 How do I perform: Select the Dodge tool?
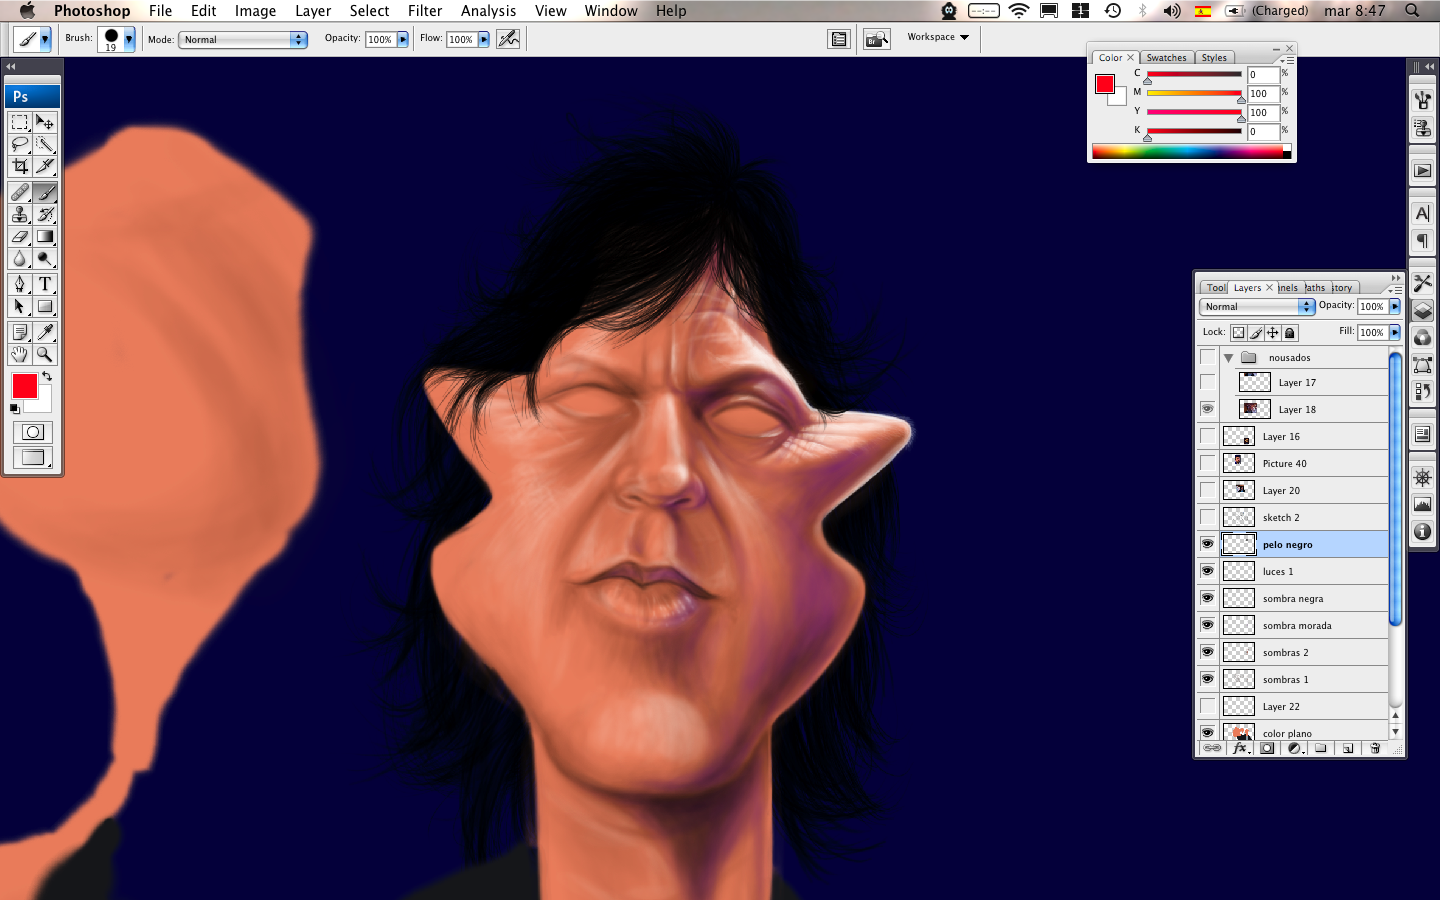tap(45, 258)
